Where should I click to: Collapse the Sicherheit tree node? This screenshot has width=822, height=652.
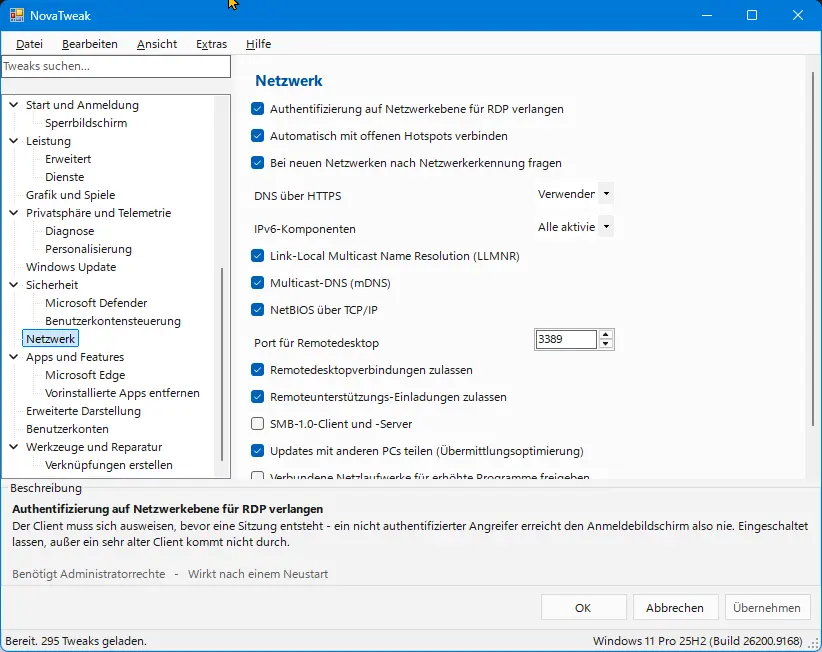pyautogui.click(x=14, y=285)
